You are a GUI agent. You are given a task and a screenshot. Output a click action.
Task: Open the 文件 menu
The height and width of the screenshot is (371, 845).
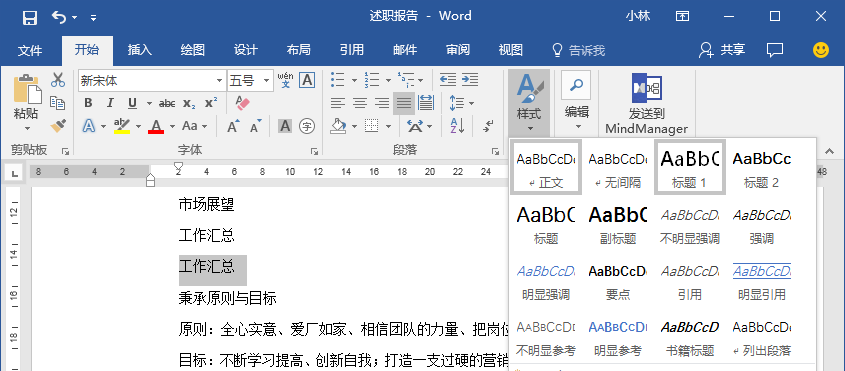(x=30, y=51)
